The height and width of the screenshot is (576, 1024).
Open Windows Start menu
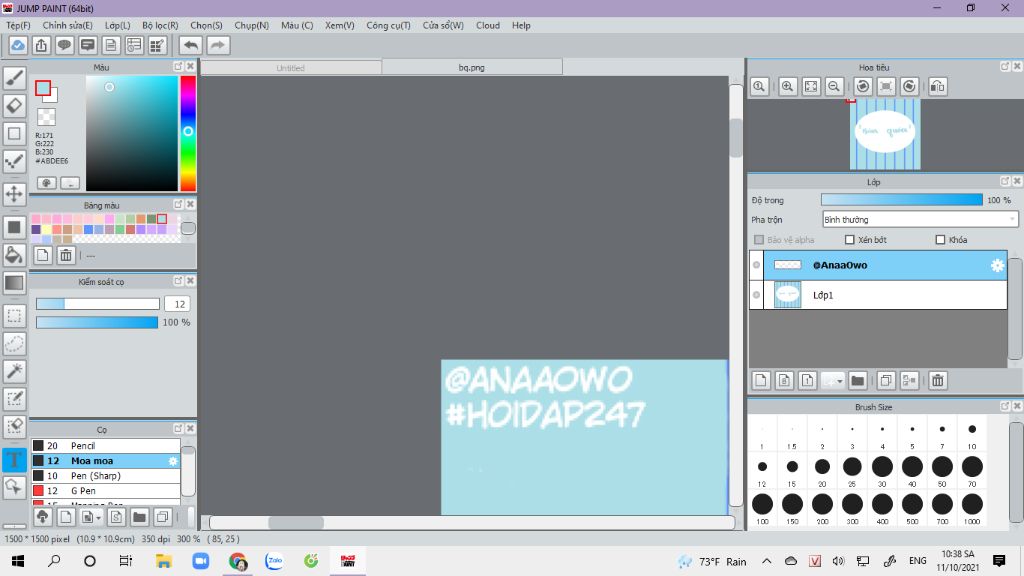pyautogui.click(x=18, y=561)
